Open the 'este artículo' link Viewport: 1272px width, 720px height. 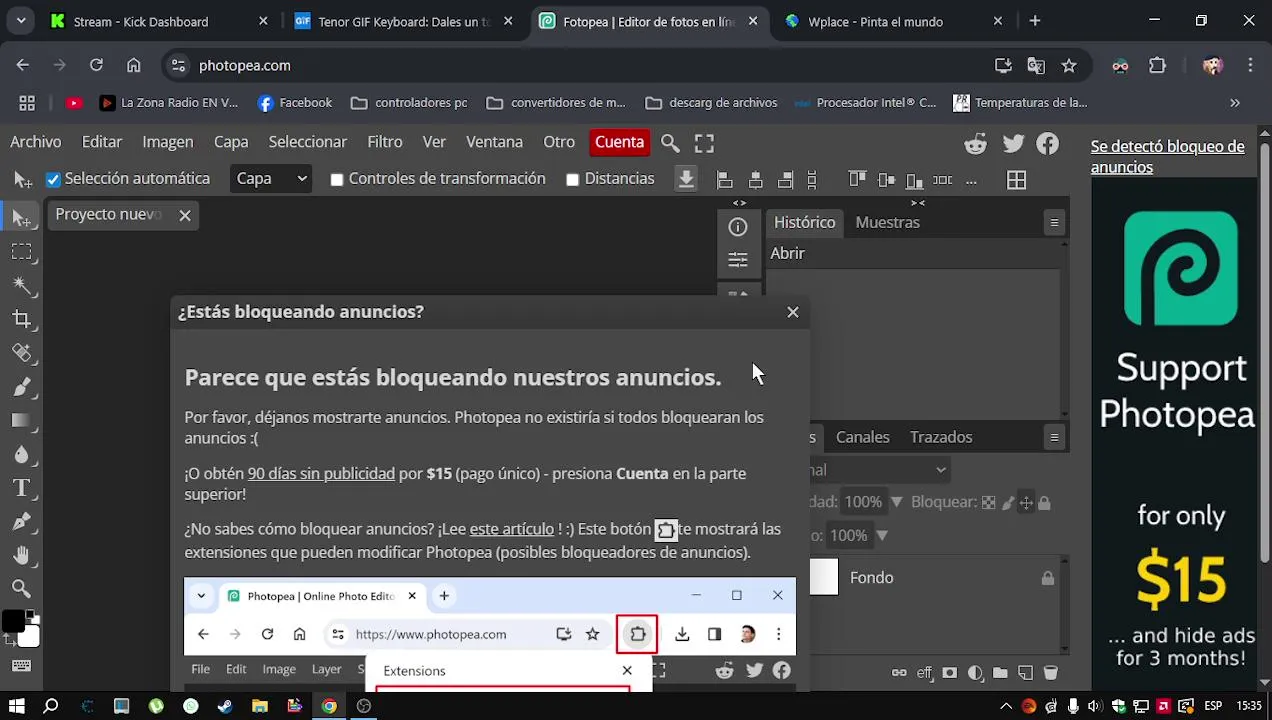coord(512,529)
